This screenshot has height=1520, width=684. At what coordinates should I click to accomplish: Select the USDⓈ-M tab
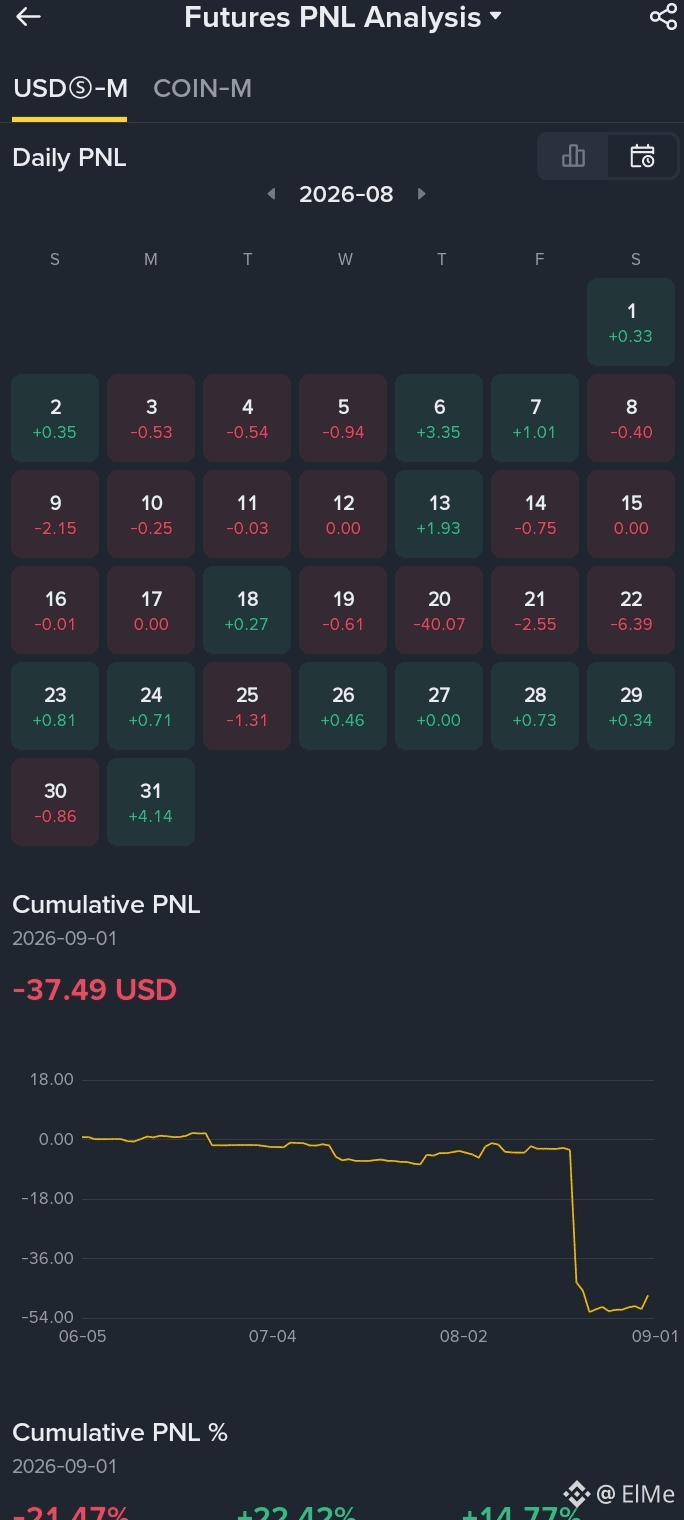tap(70, 89)
